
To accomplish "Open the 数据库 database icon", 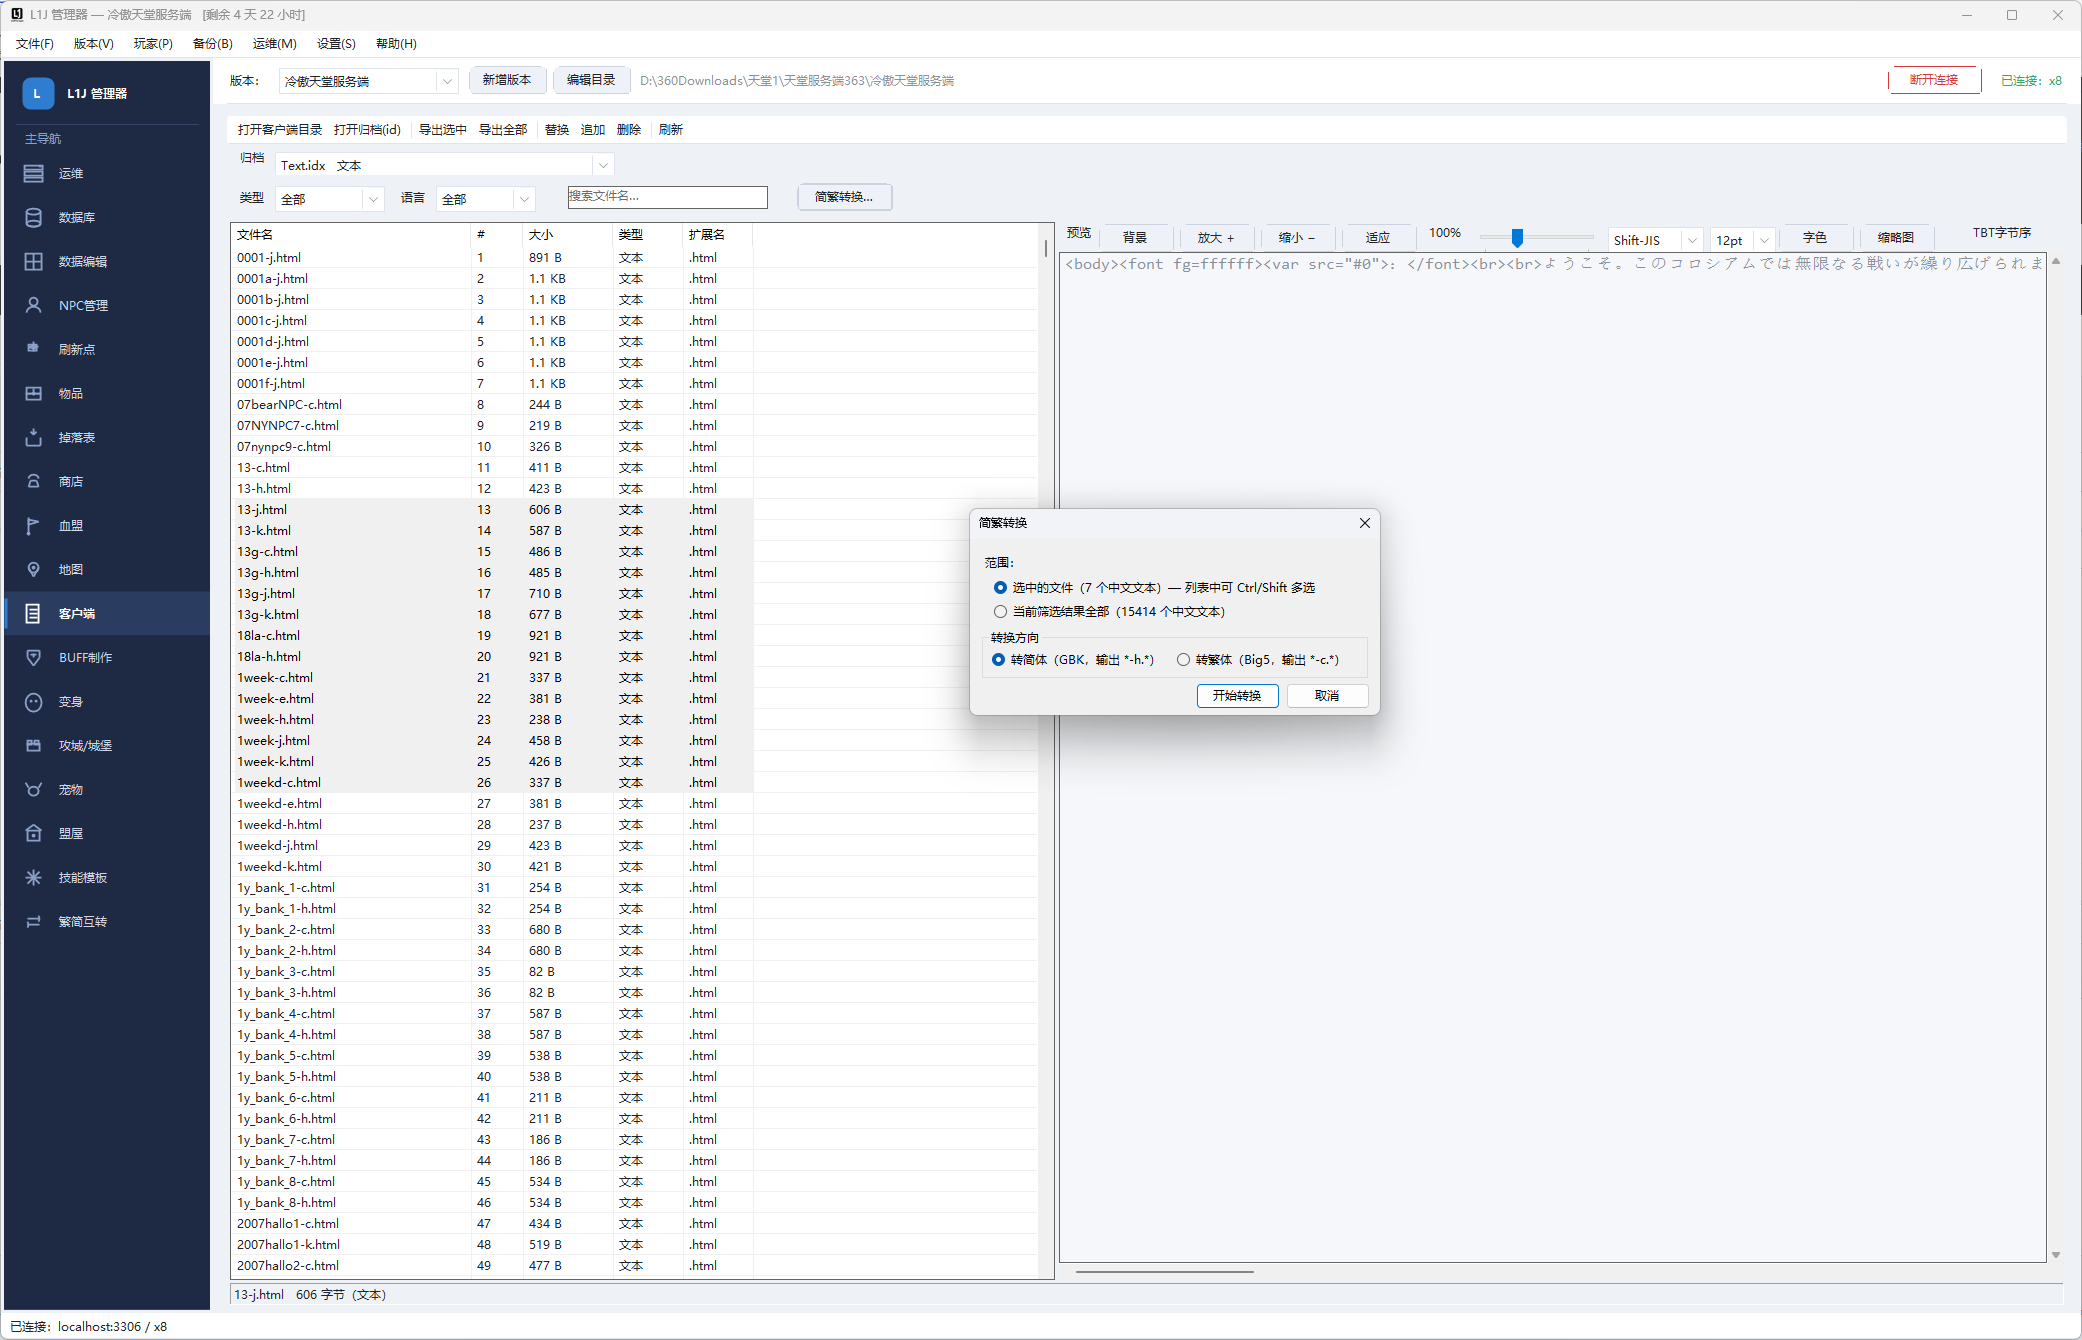I will (x=34, y=217).
